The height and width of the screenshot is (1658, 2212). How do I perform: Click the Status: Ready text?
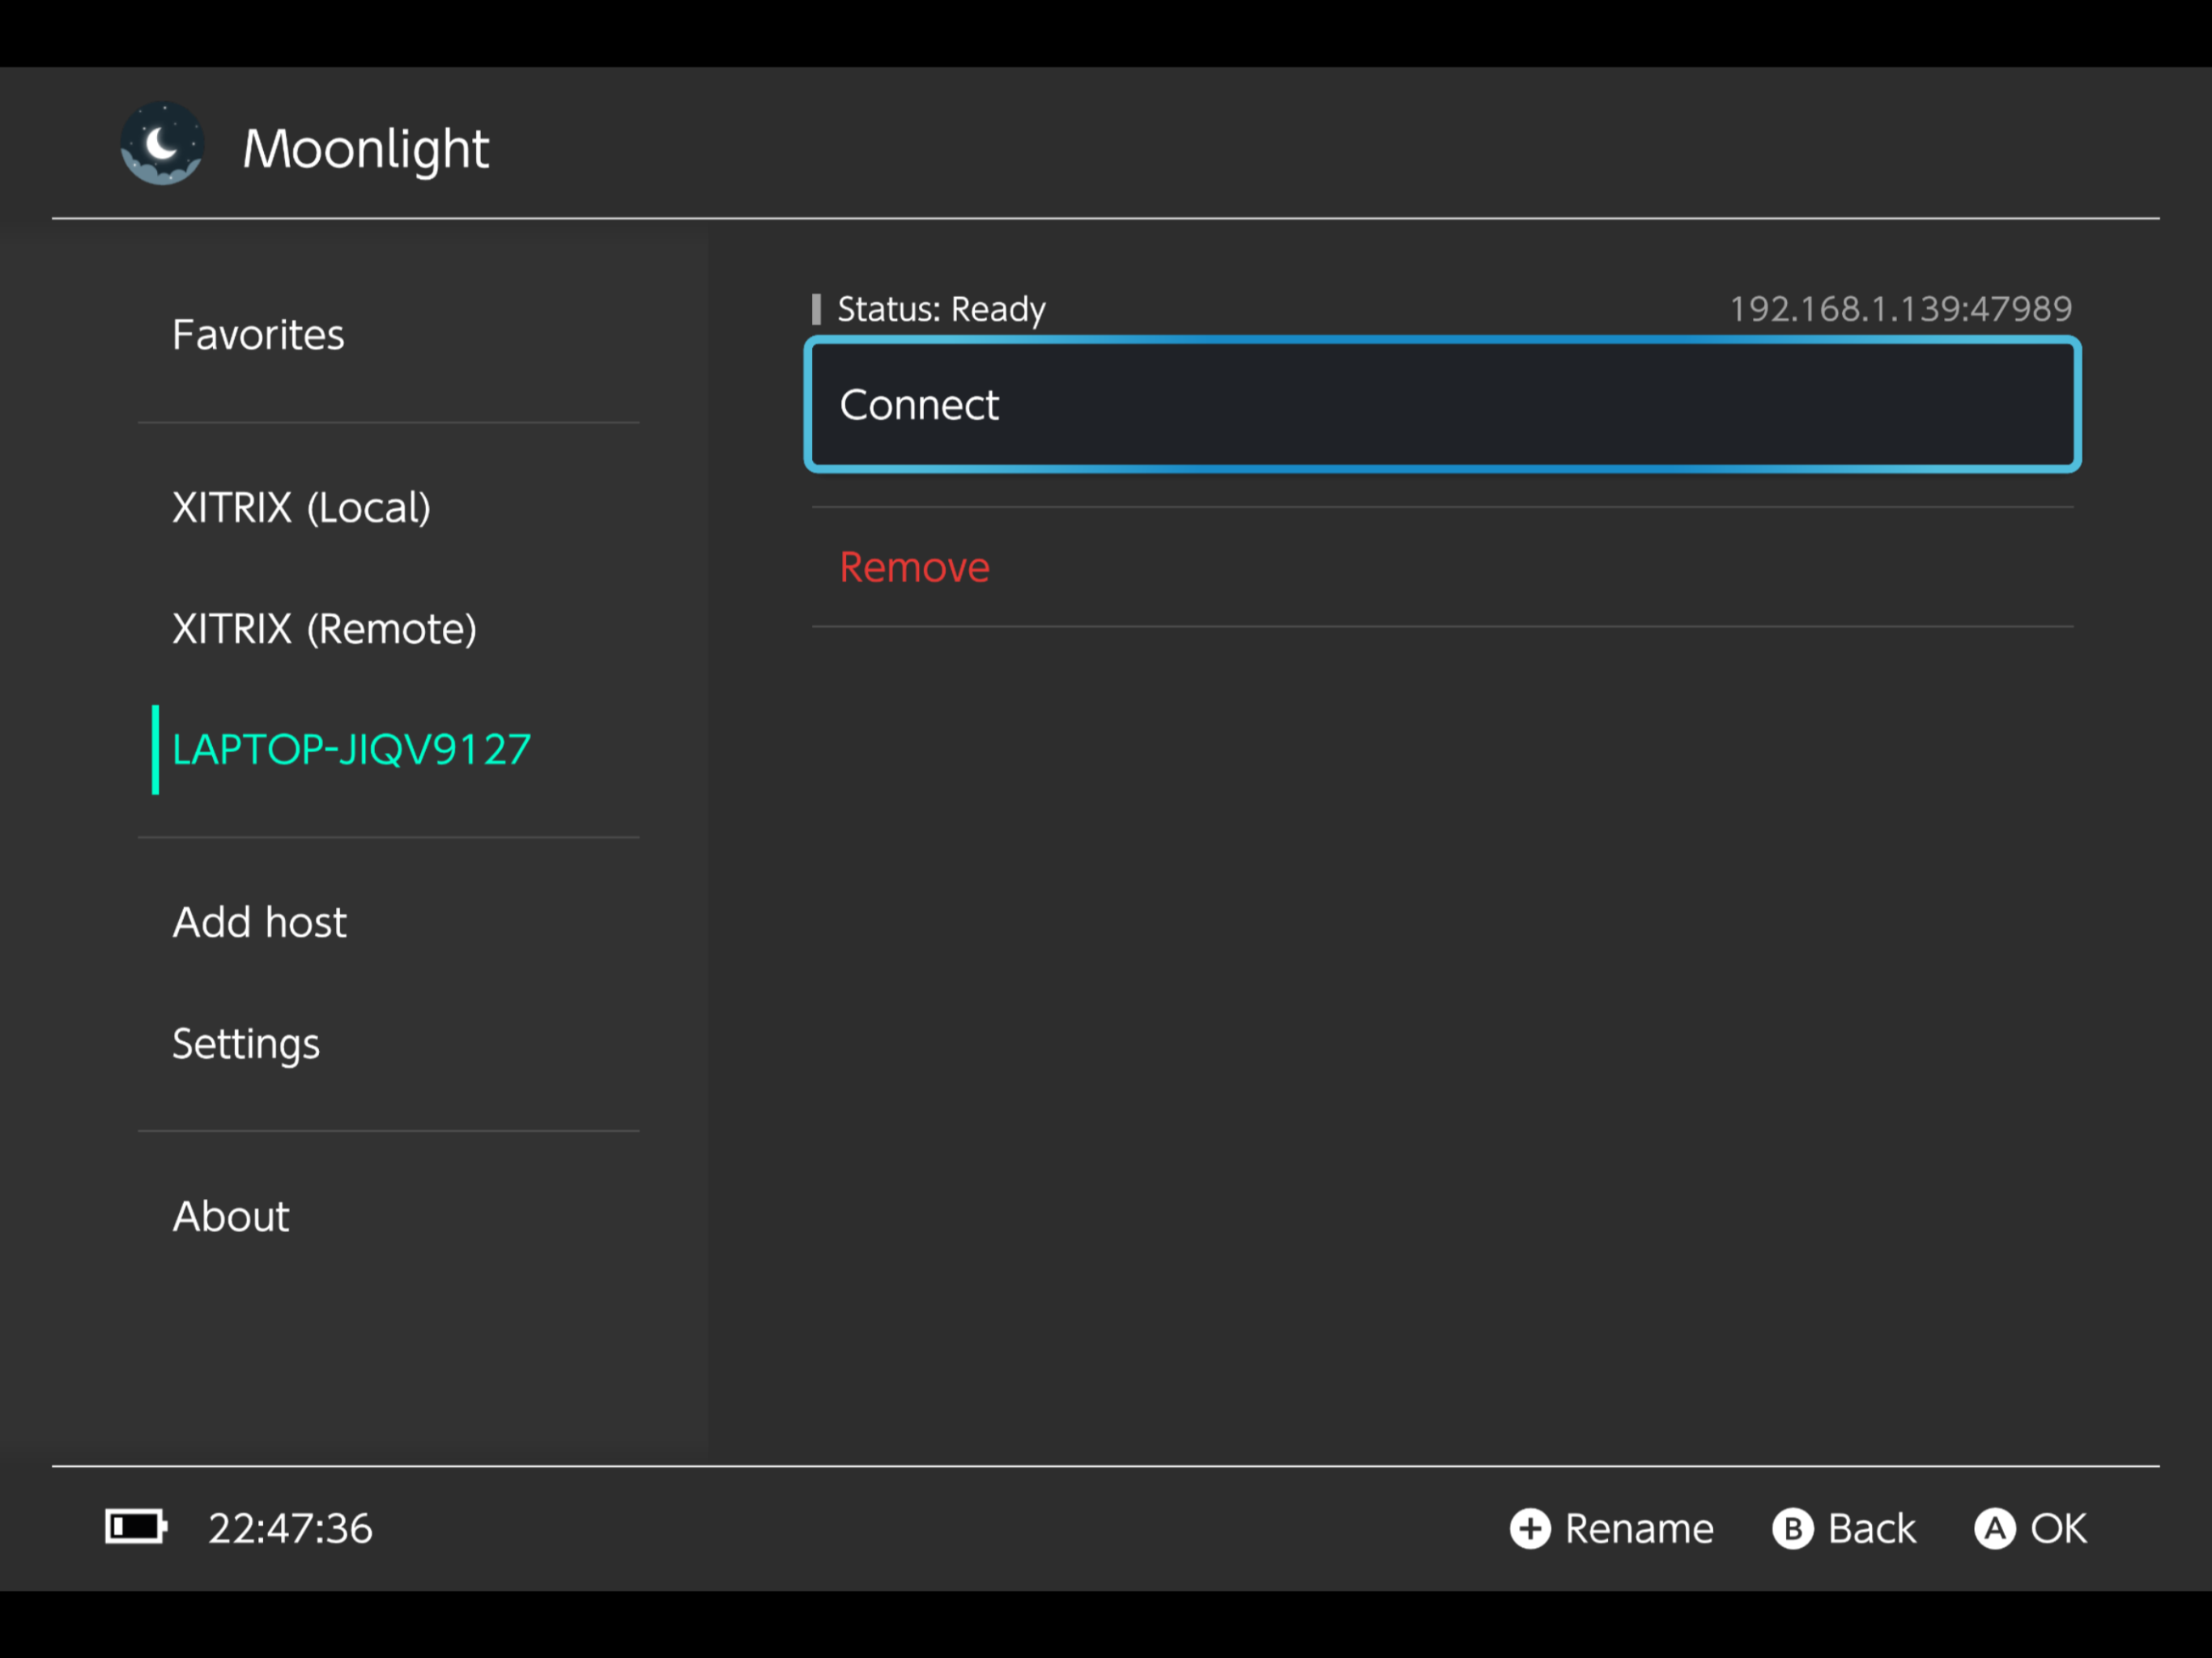tap(941, 310)
